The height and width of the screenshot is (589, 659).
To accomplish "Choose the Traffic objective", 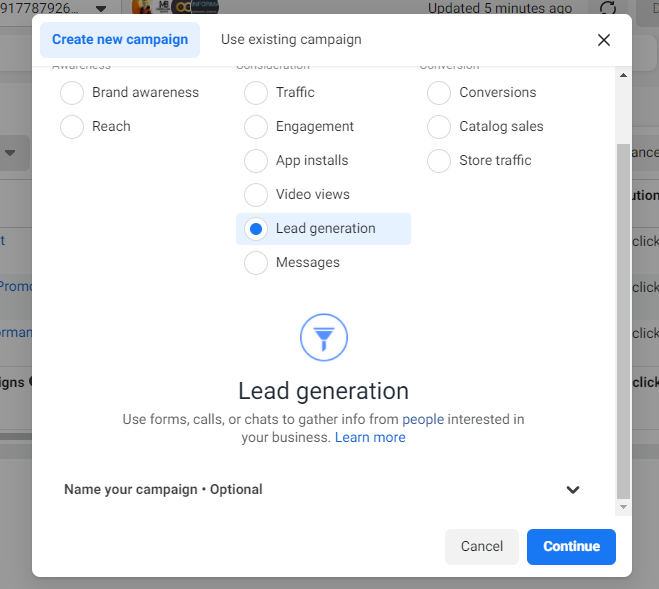I will [256, 92].
